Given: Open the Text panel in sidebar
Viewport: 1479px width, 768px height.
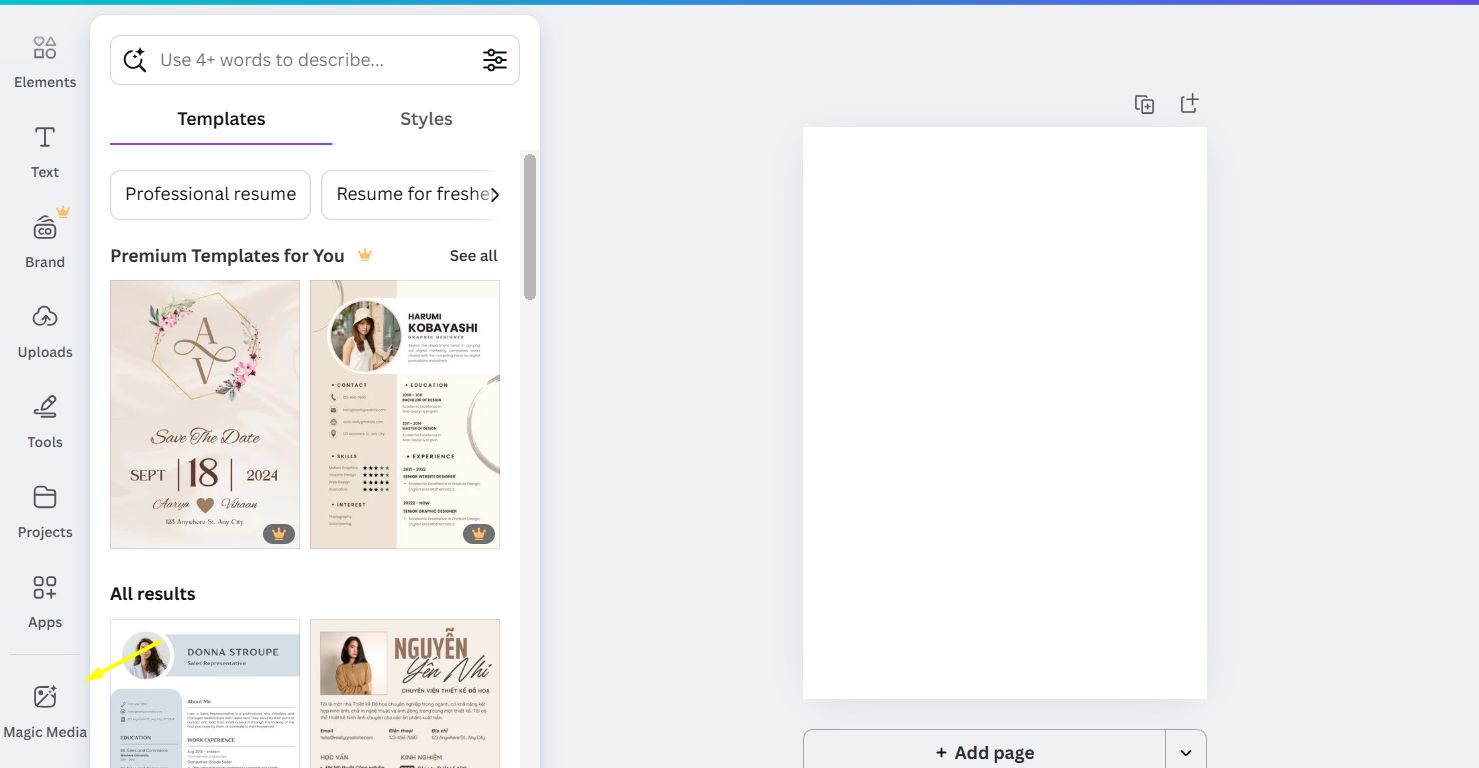Looking at the screenshot, I should (45, 152).
